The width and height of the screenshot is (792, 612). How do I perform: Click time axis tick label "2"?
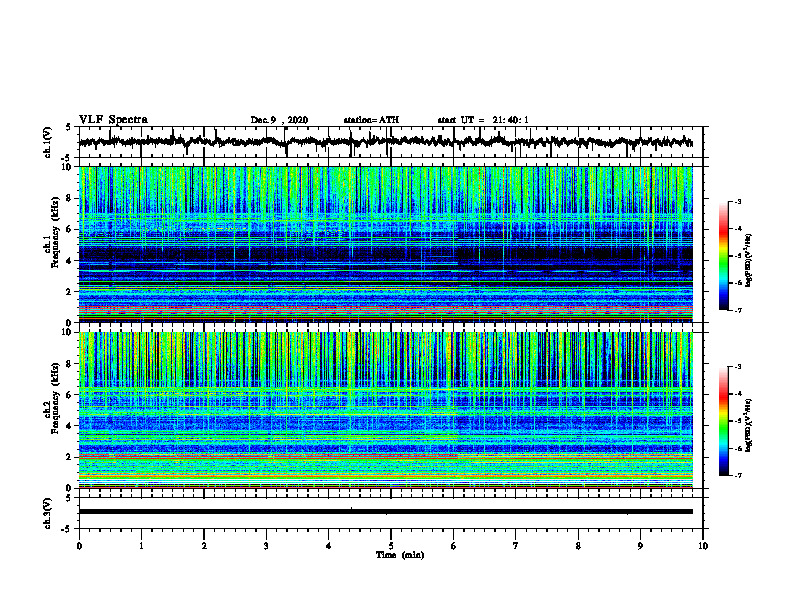pyautogui.click(x=204, y=546)
